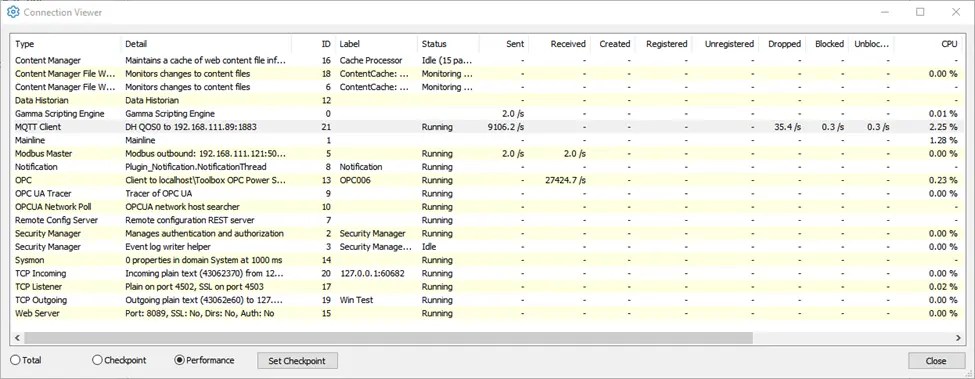Sort by the Status column header
Screen dimensions: 975x379
pos(448,43)
